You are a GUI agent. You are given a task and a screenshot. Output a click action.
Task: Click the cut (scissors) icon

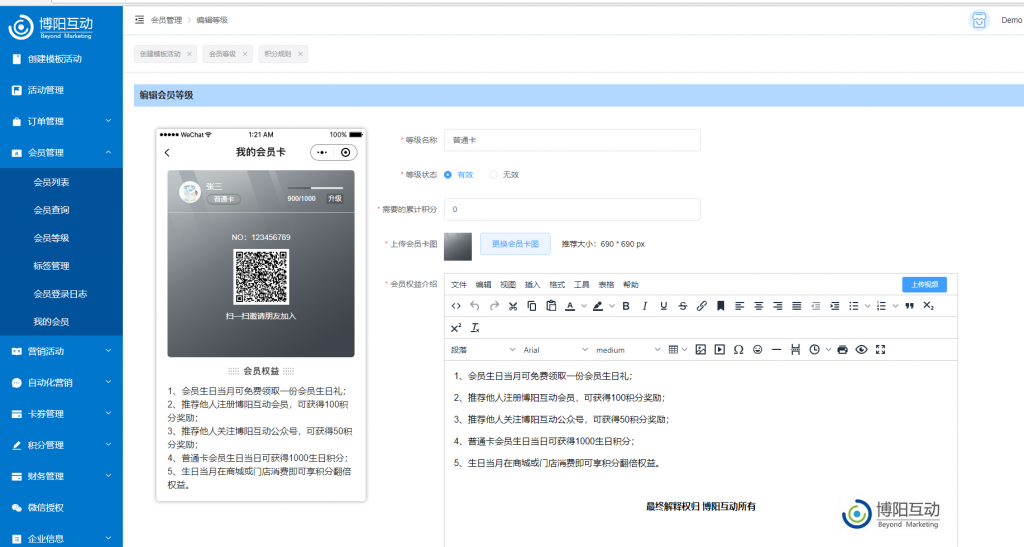coord(513,306)
